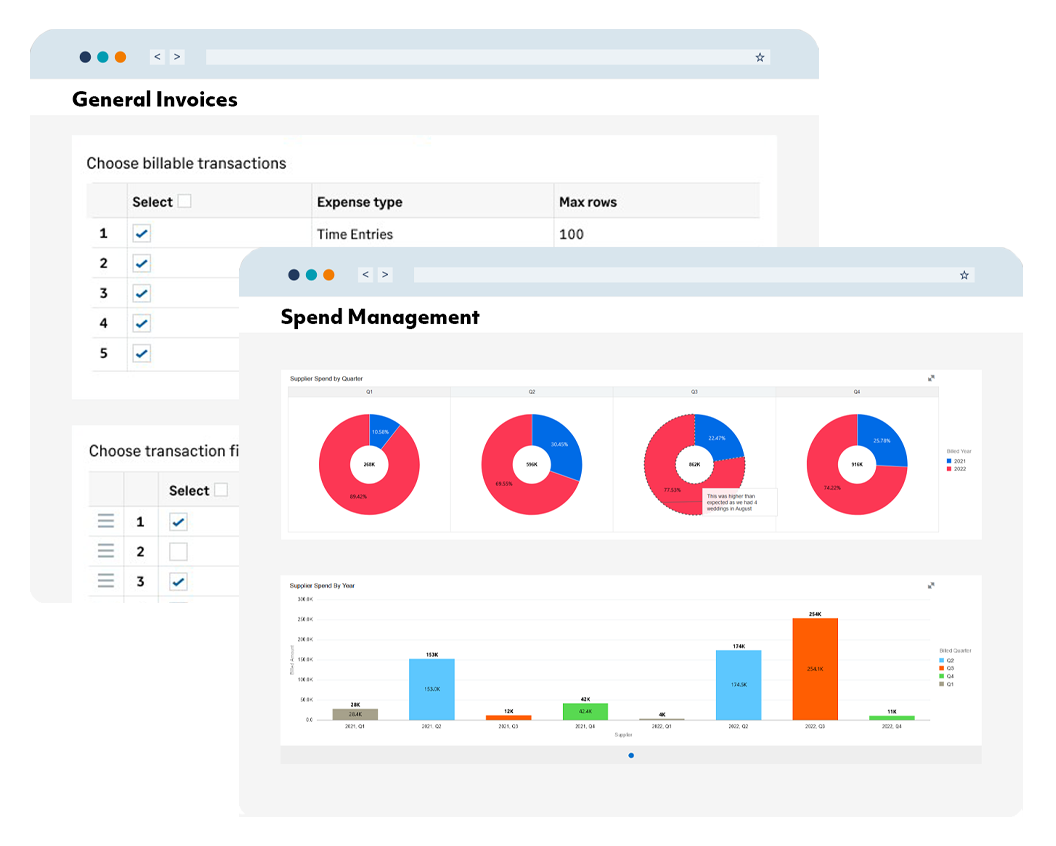Click the expand icon on Supplier Spend by Quarter
The image size is (1056, 846).
coord(931,378)
